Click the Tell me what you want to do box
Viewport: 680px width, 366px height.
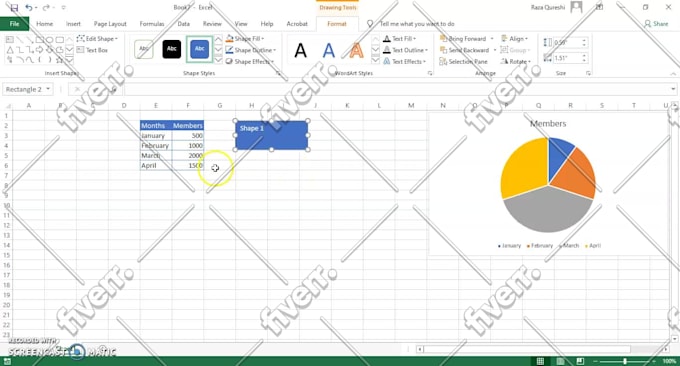(x=417, y=24)
